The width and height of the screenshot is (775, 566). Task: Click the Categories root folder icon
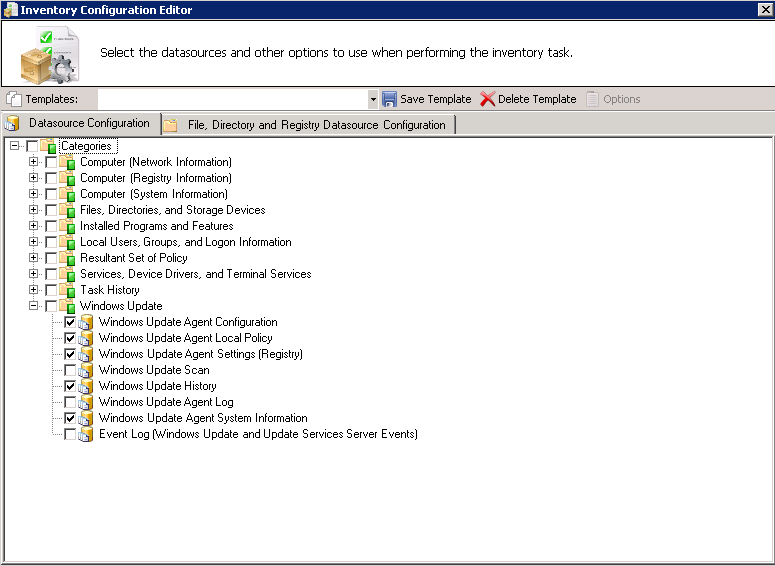tap(48, 146)
